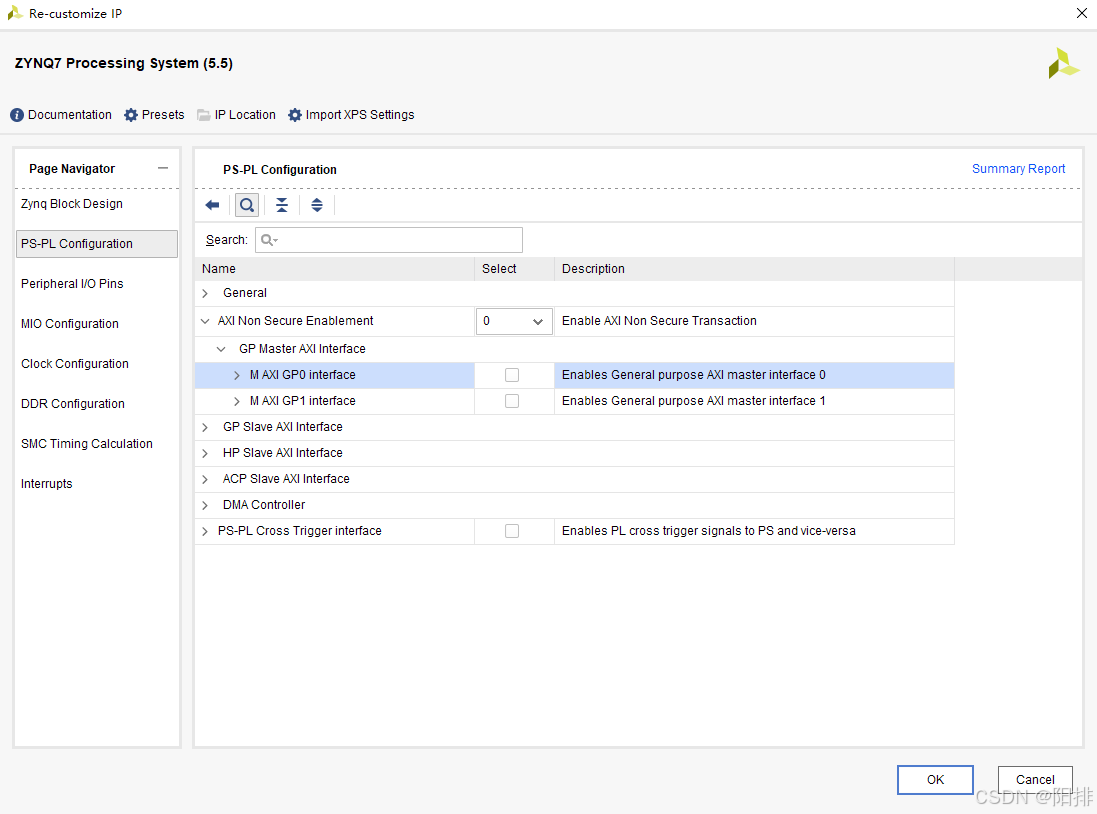The width and height of the screenshot is (1097, 814).
Task: Enable PS-PL Cross Trigger interface checkbox
Action: point(512,531)
